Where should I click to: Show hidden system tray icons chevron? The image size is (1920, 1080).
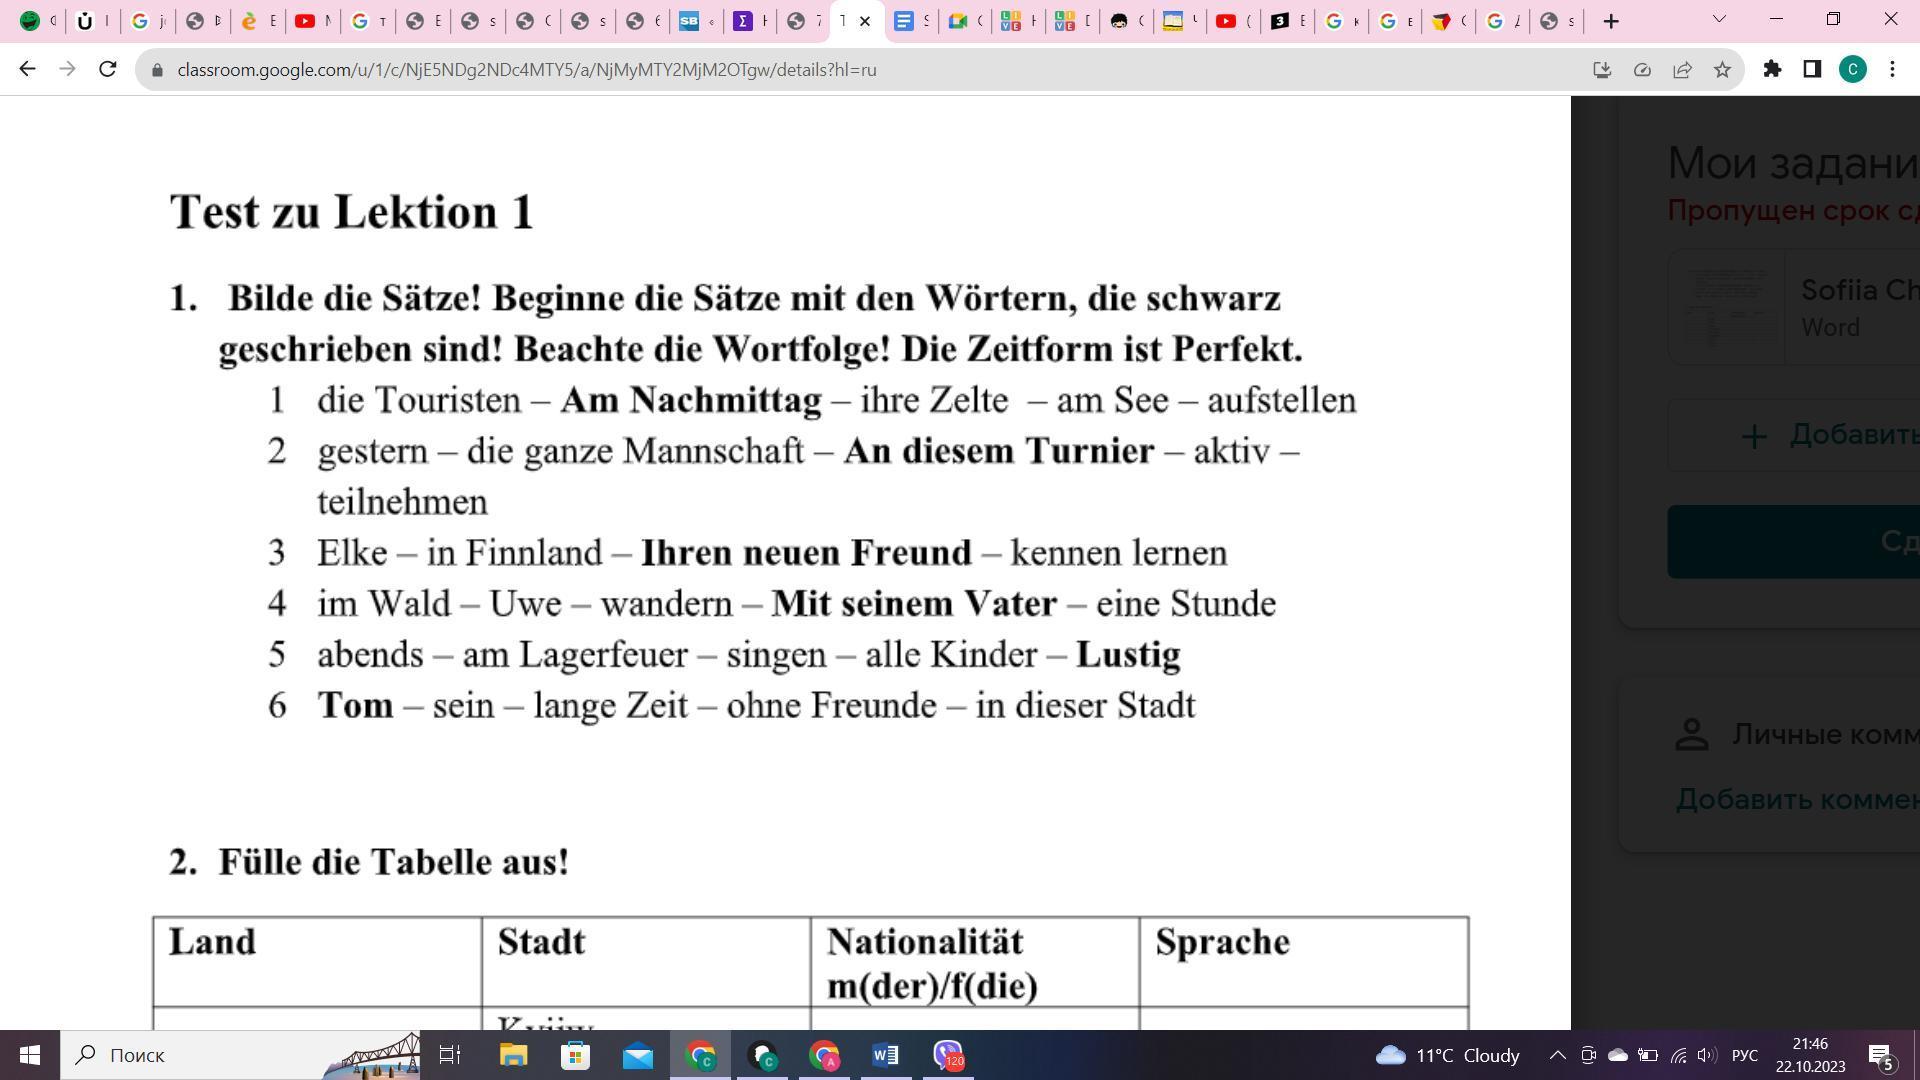tap(1557, 1055)
